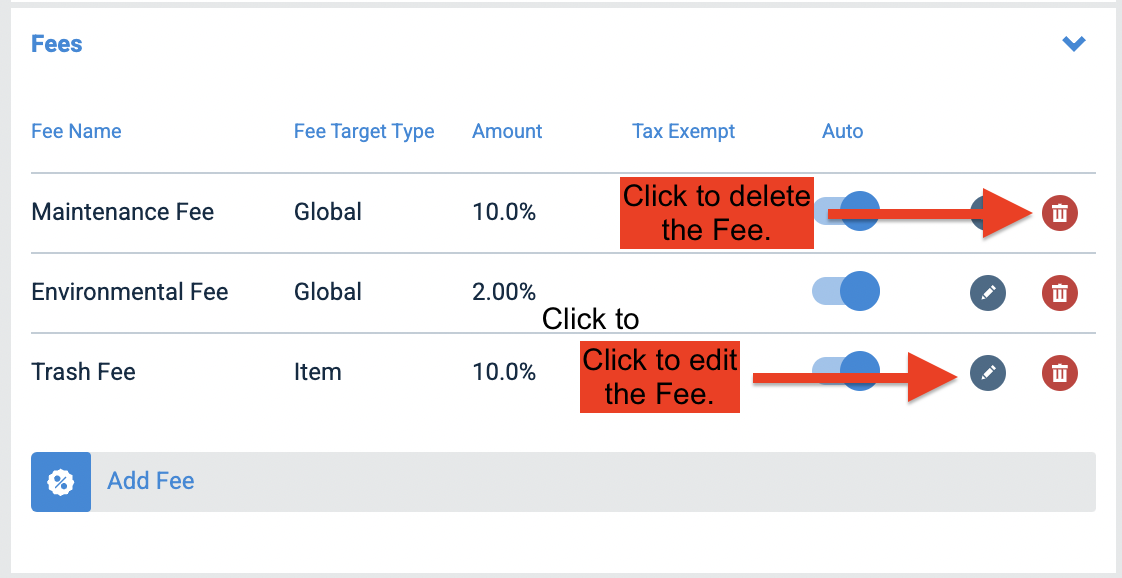1122x578 pixels.
Task: Click Global target type for Environmental Fee
Action: 328,292
